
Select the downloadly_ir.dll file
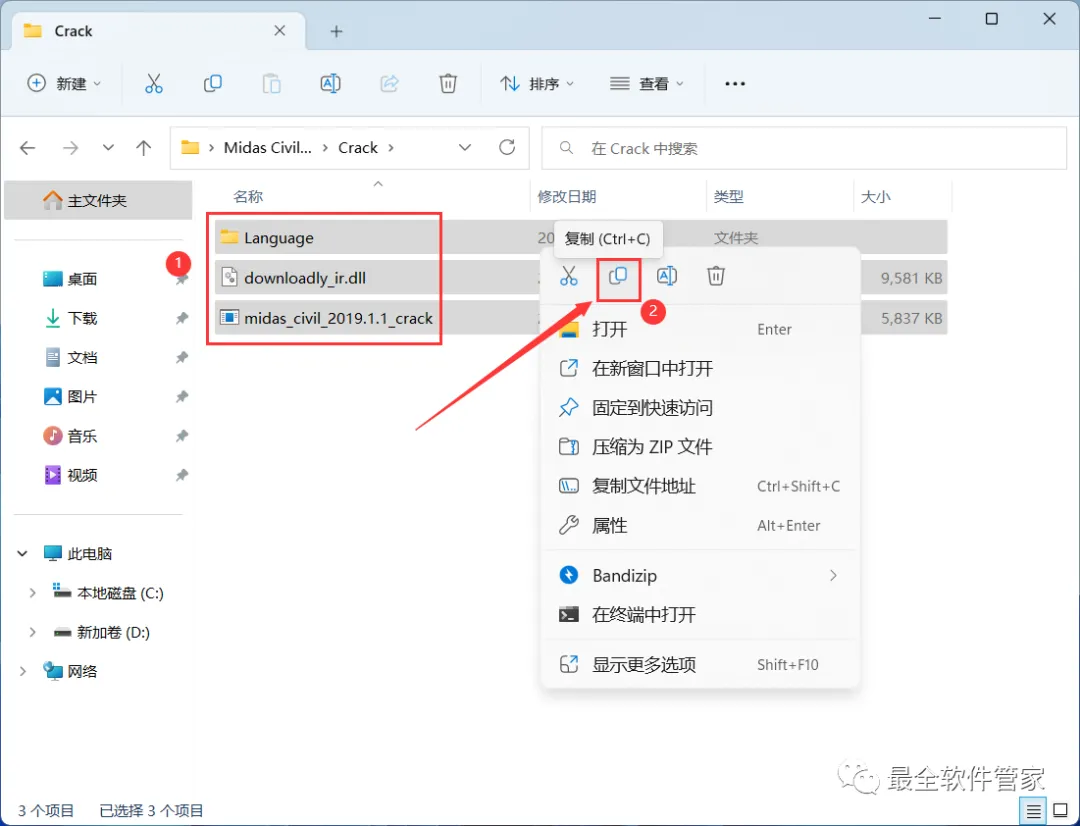click(304, 278)
